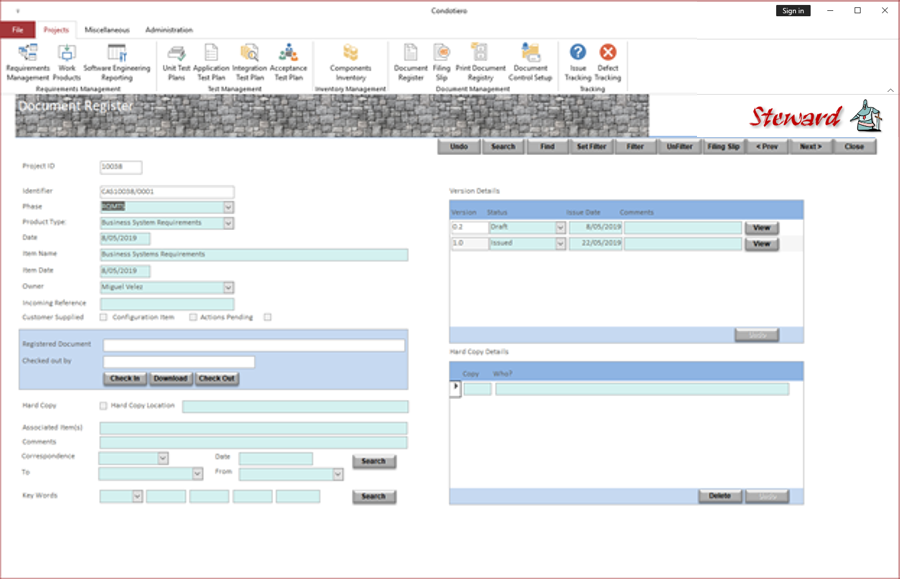Open Components Inventory
This screenshot has width=900, height=579.
[350, 62]
